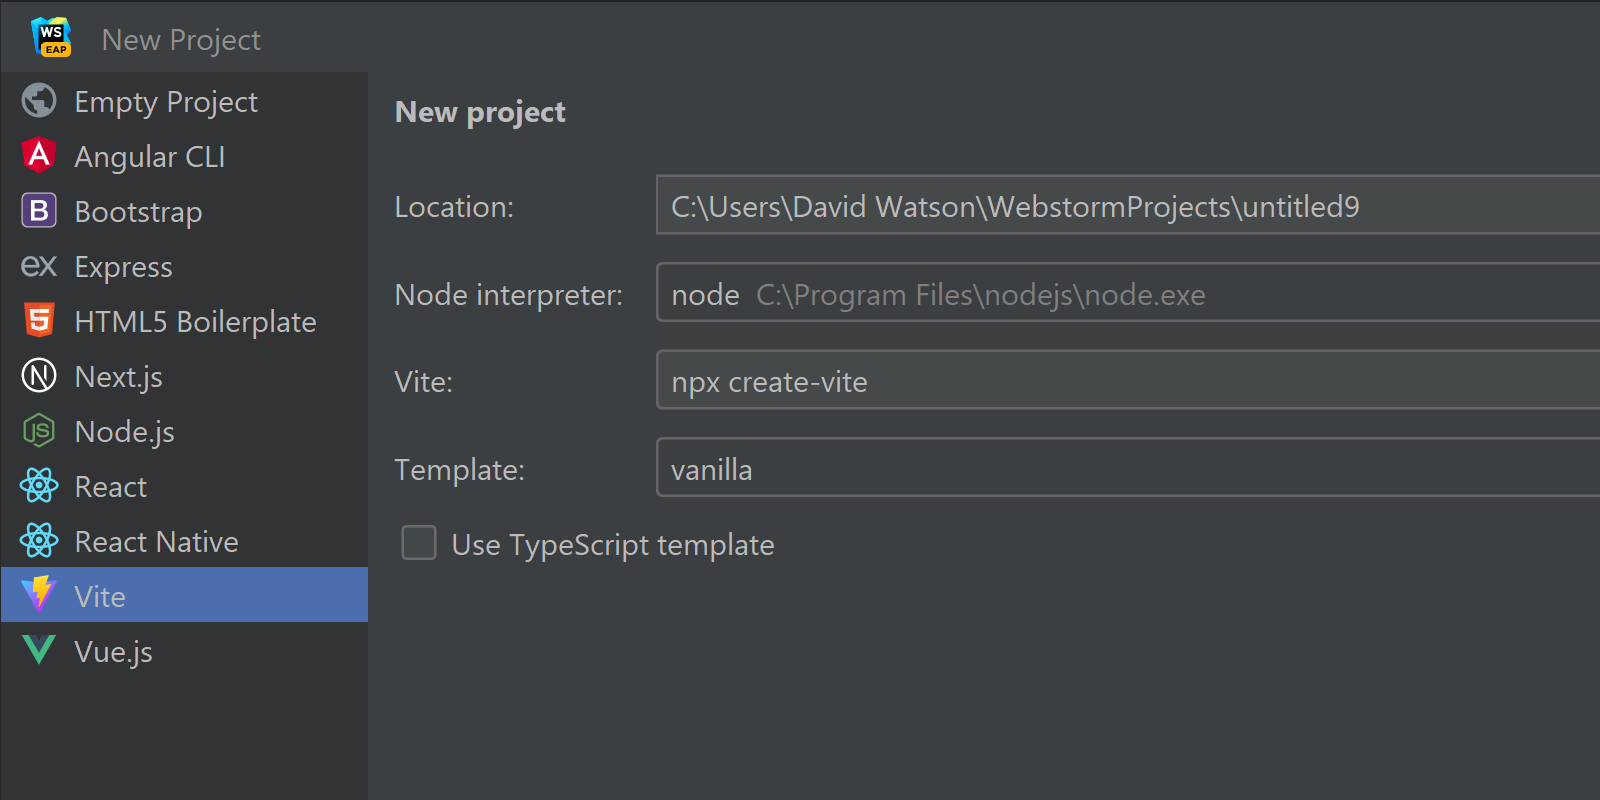Select the Next.js project icon
Screen dimensions: 1600x800
click(x=37, y=376)
